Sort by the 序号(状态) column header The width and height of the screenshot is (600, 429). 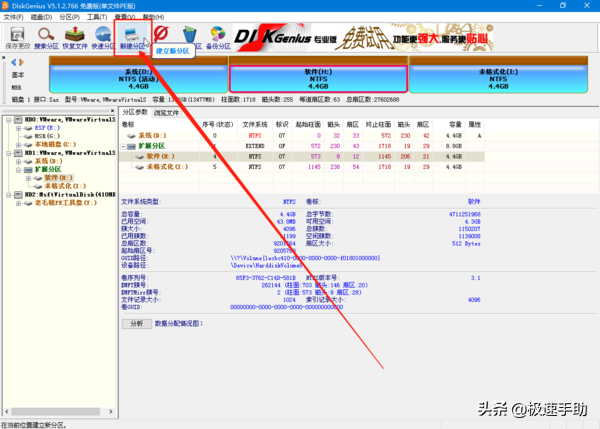click(x=217, y=124)
